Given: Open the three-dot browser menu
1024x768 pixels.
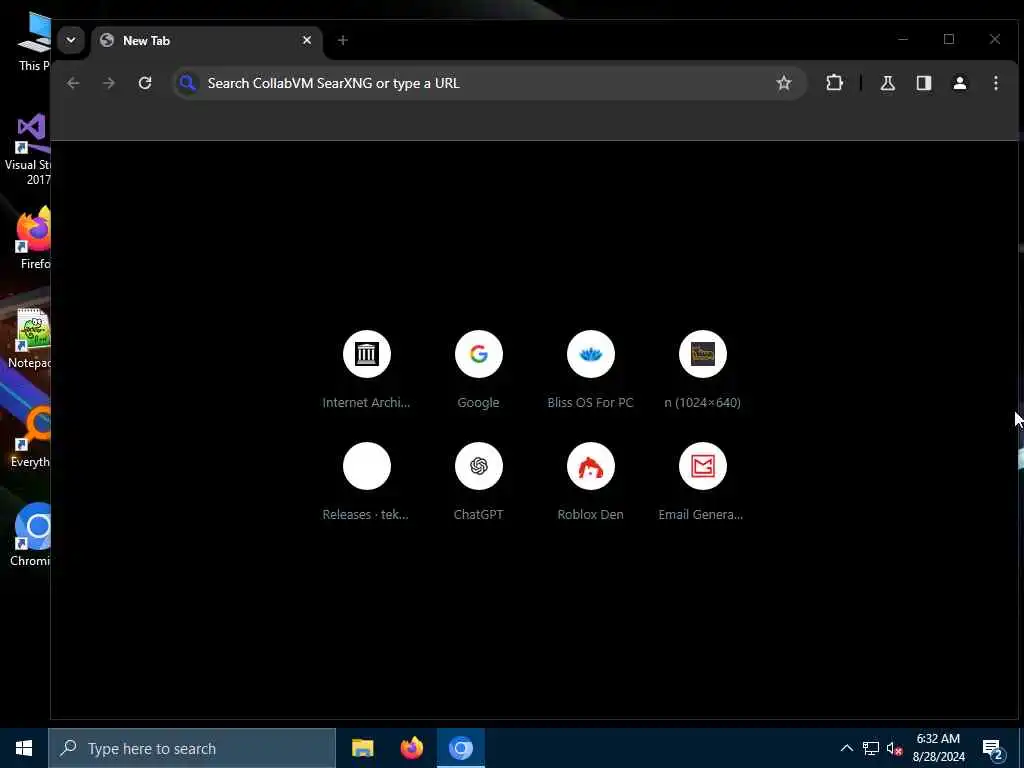Looking at the screenshot, I should pyautogui.click(x=995, y=83).
